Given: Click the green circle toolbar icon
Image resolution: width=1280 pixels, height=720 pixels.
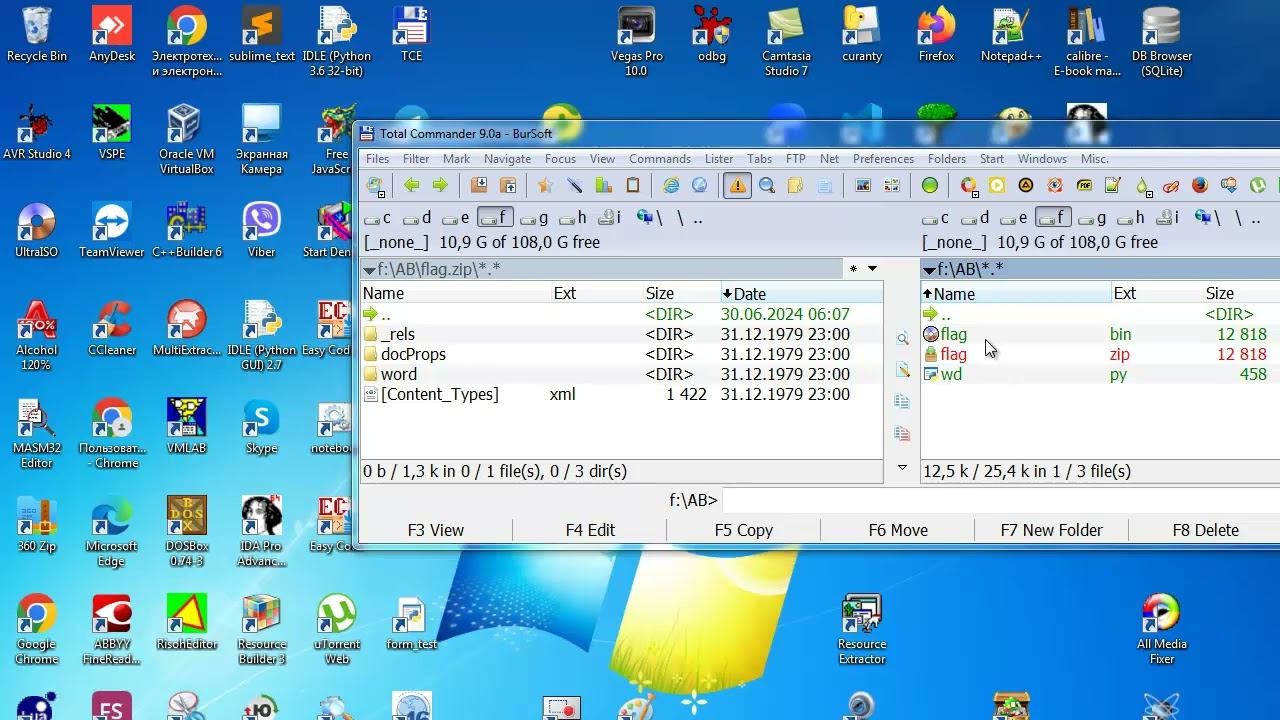Looking at the screenshot, I should coord(930,185).
